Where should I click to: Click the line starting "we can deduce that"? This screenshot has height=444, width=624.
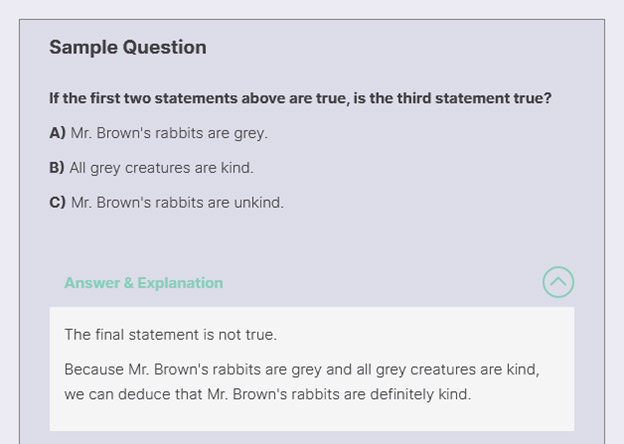coord(267,394)
